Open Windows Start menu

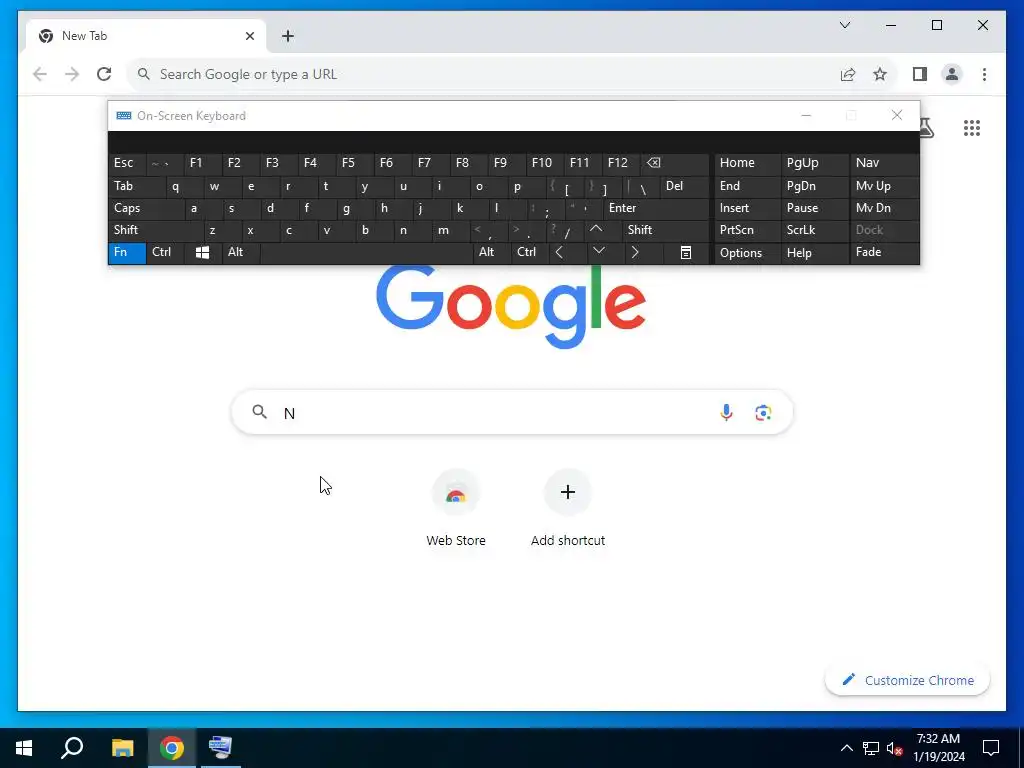tap(24, 748)
